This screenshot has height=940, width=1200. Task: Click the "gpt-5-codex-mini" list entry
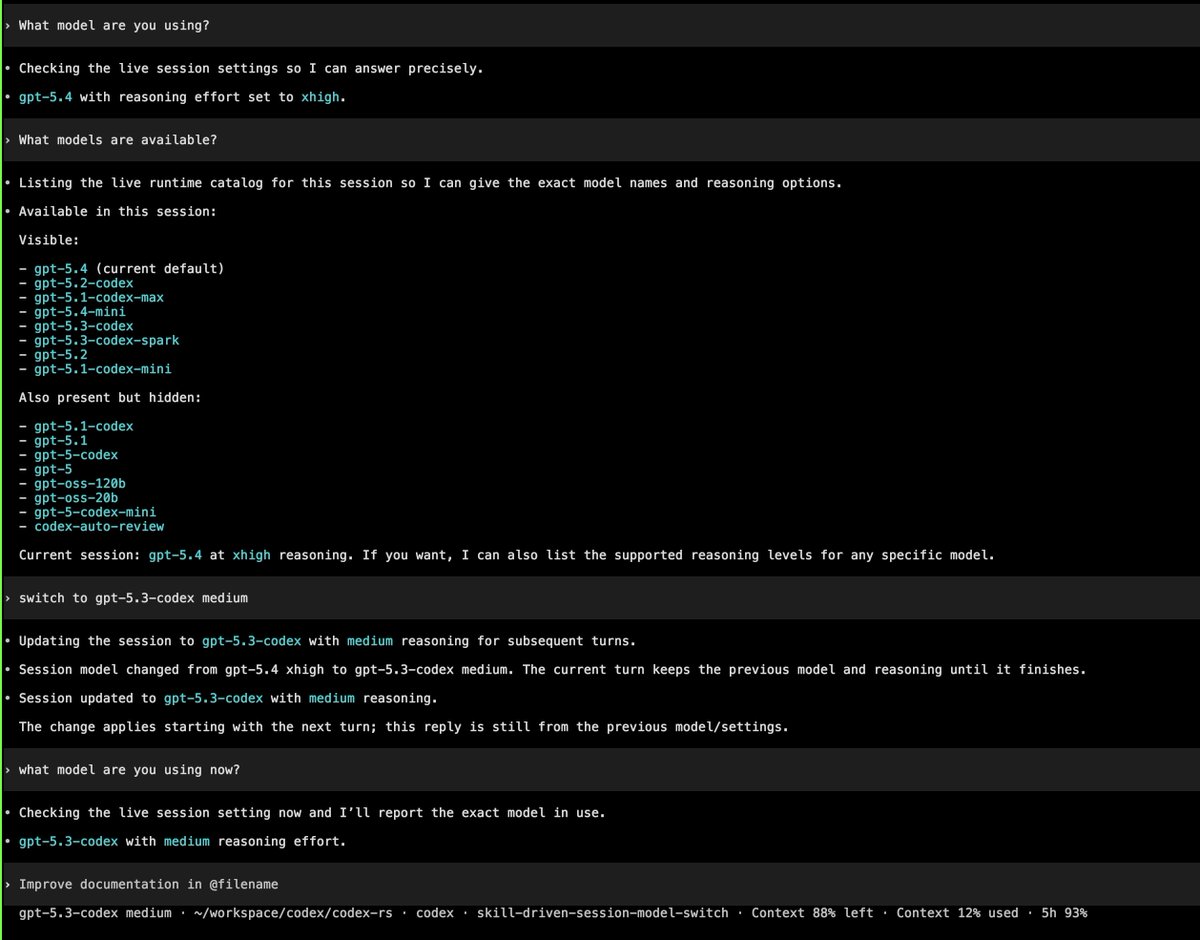point(95,512)
